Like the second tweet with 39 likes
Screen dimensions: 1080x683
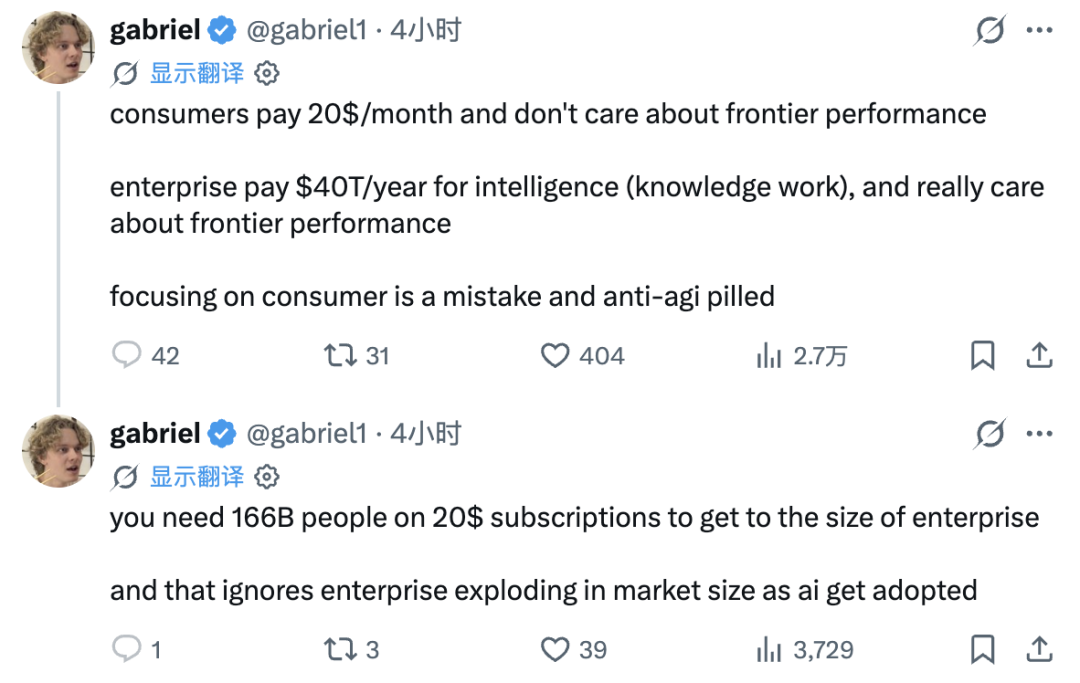(x=554, y=649)
